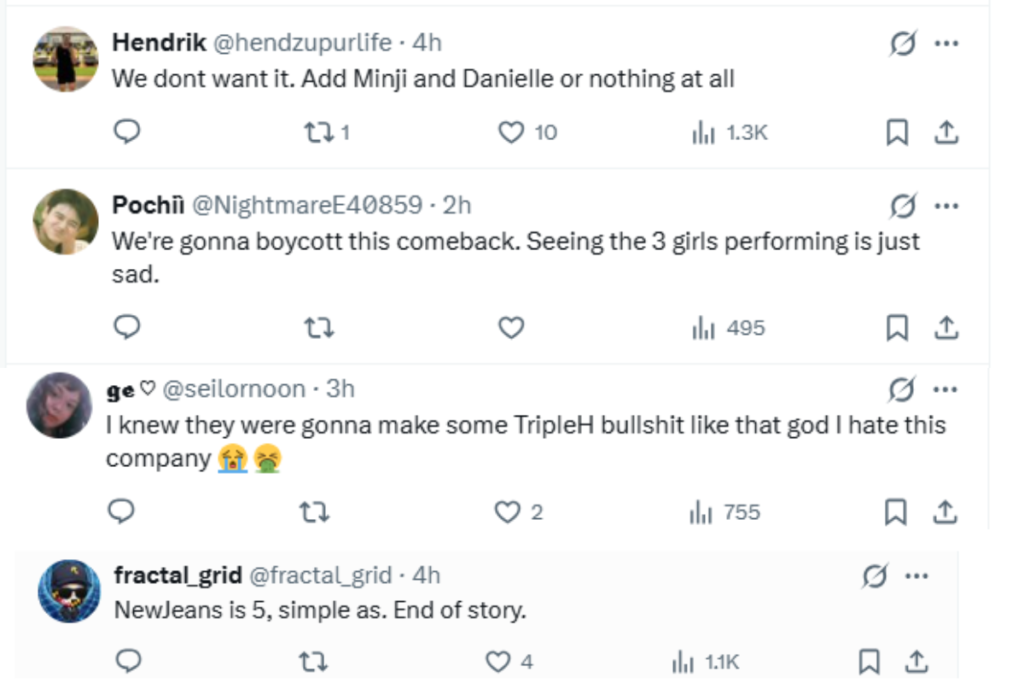Open the more options menu on Pochì's tweet
This screenshot has height=683, width=1024.
pyautogui.click(x=945, y=206)
